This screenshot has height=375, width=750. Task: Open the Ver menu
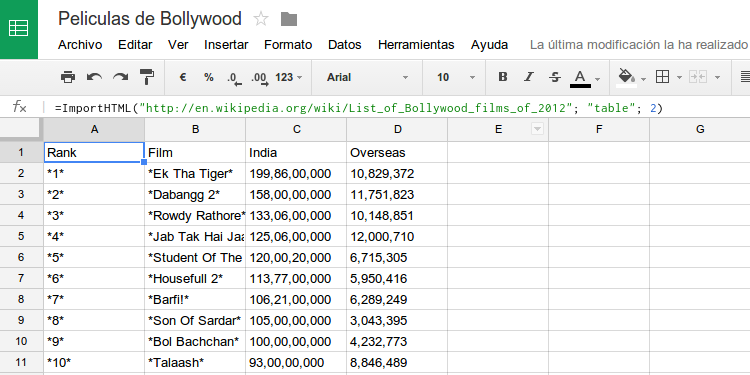[178, 45]
